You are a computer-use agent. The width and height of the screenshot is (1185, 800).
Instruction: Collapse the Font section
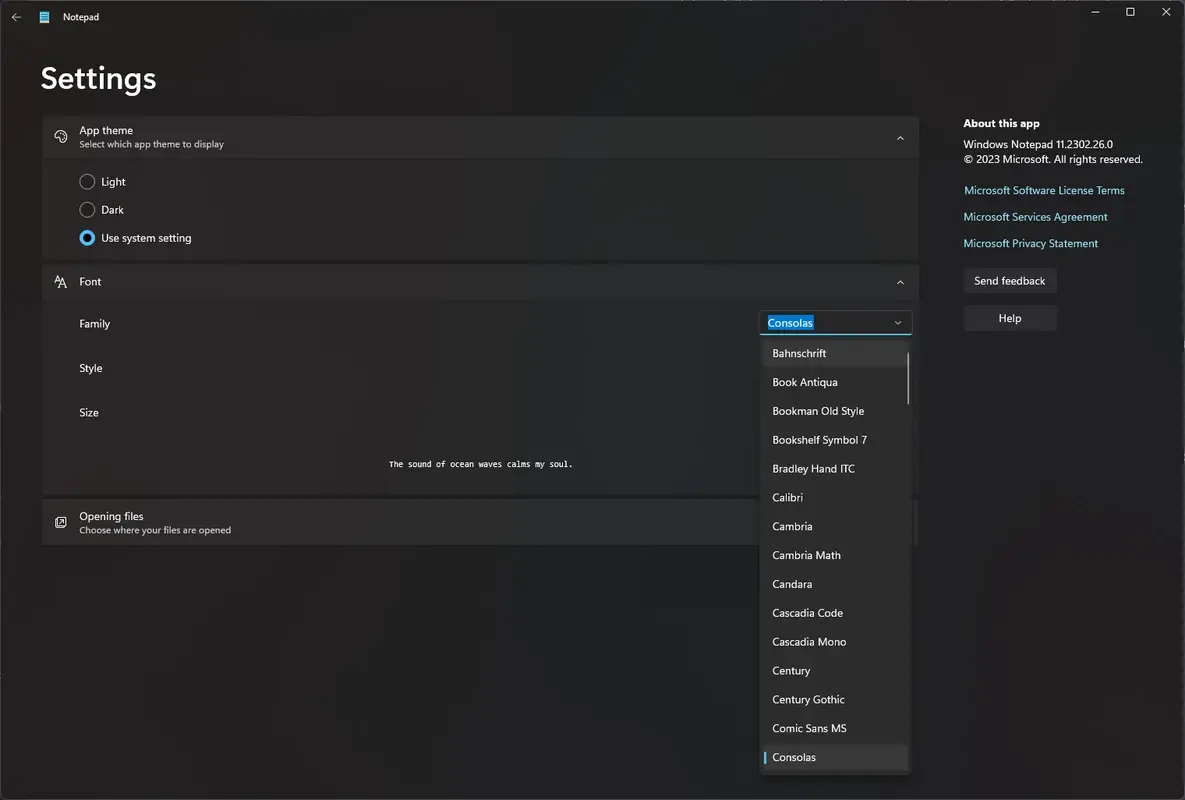pos(899,281)
